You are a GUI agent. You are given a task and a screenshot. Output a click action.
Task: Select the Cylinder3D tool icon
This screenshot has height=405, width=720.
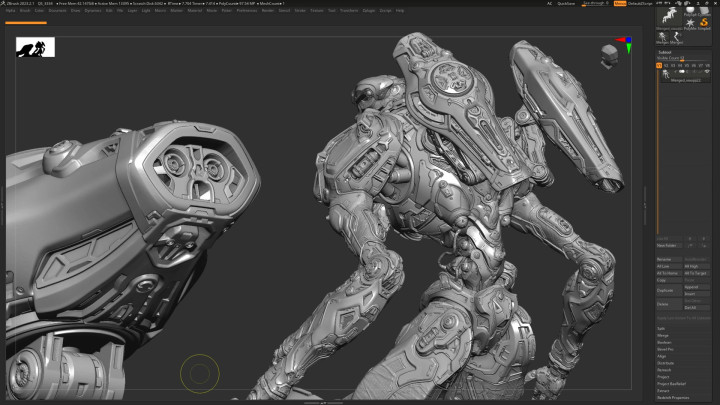[707, 8]
